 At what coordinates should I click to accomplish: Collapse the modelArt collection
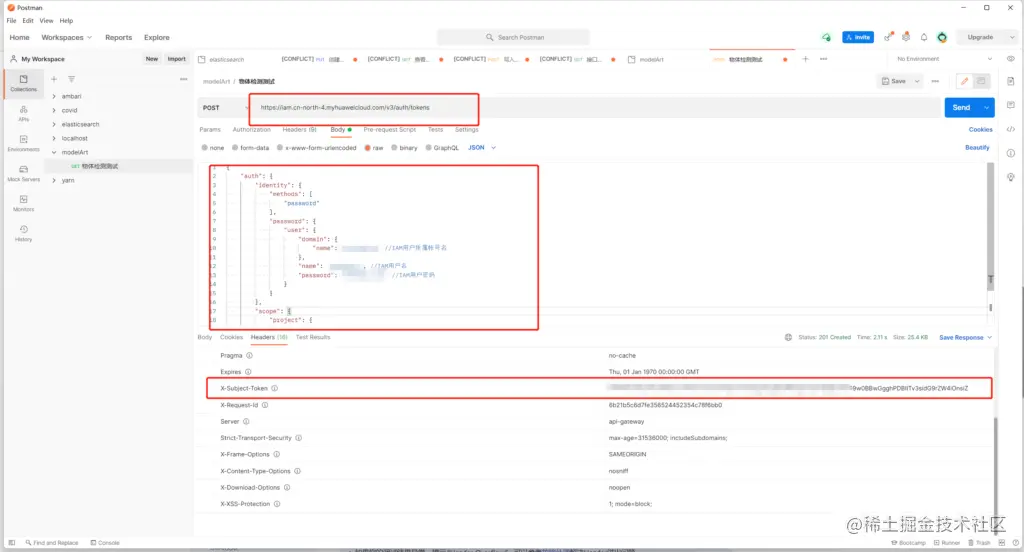54,152
